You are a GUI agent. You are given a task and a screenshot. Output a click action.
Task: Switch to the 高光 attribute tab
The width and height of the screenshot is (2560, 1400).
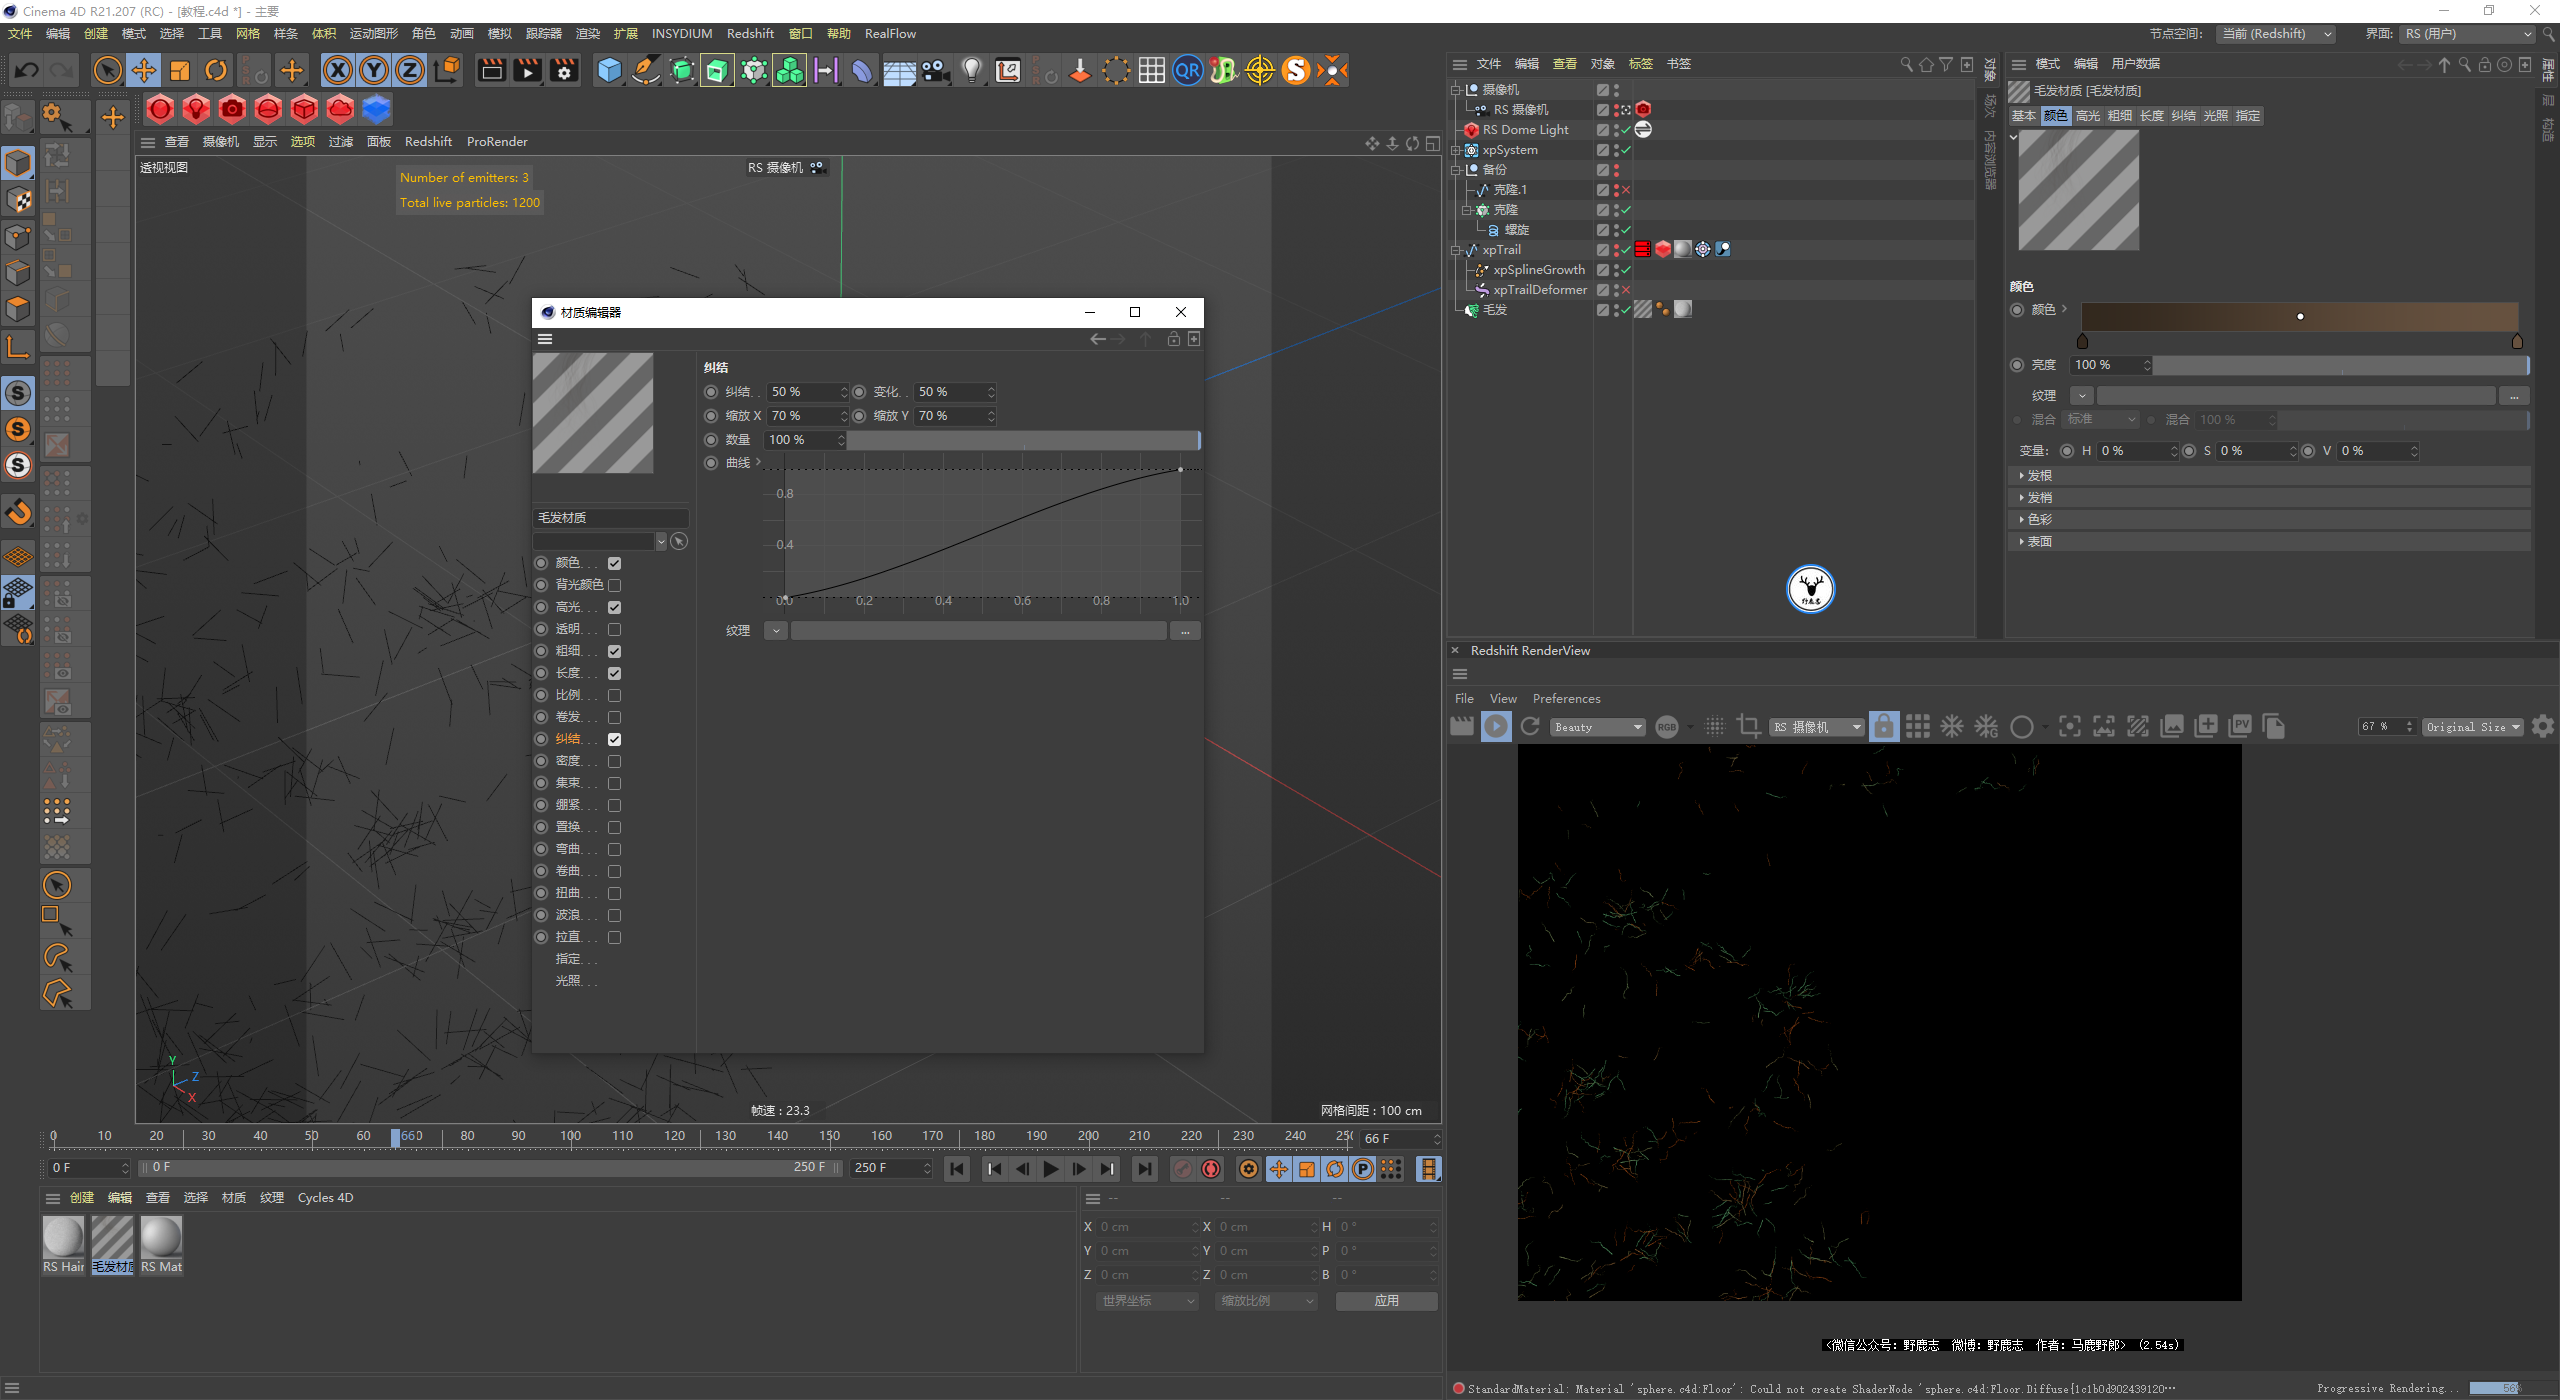tap(2088, 116)
